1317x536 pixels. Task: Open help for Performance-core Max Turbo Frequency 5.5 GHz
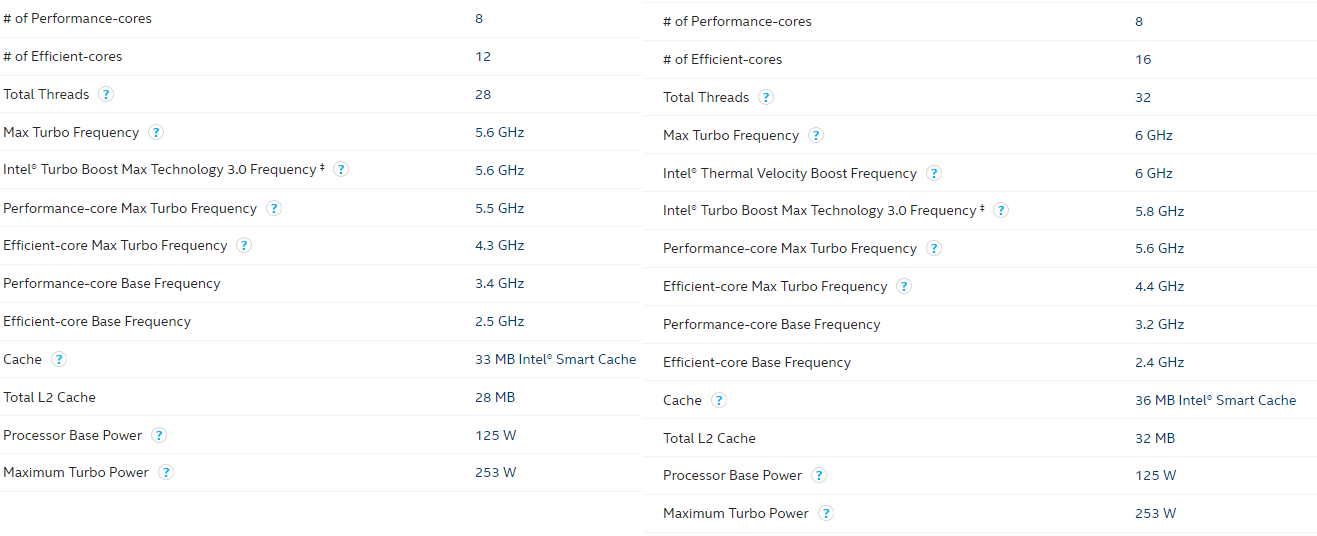click(274, 208)
